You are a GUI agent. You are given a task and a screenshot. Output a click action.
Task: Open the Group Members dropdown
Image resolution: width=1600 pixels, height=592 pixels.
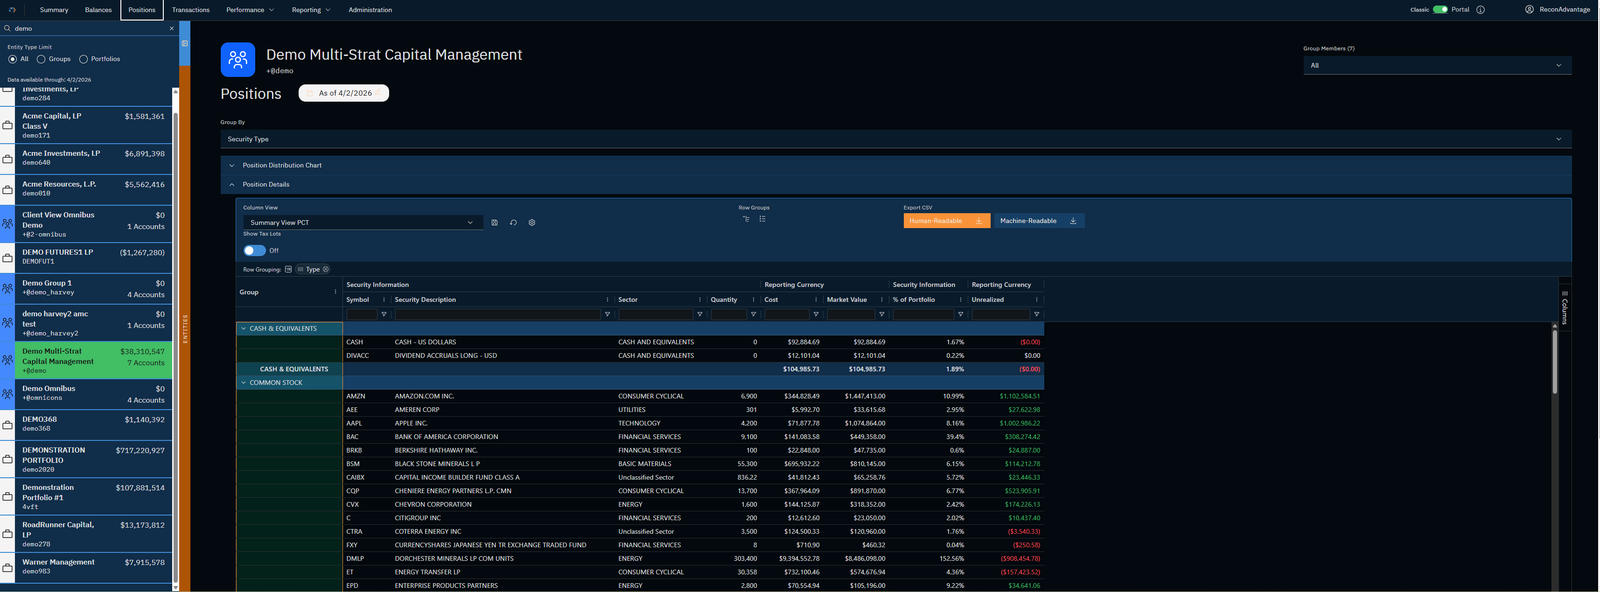point(1437,65)
